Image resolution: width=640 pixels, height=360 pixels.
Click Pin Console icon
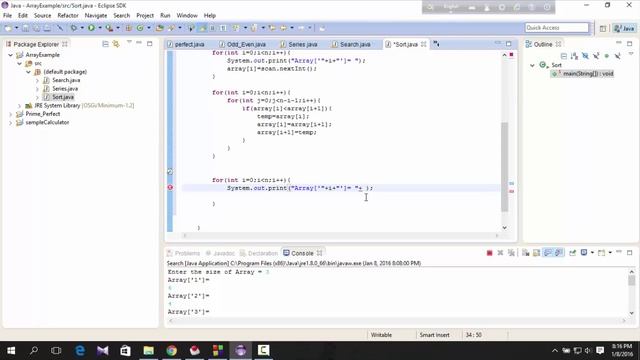tap(573, 253)
